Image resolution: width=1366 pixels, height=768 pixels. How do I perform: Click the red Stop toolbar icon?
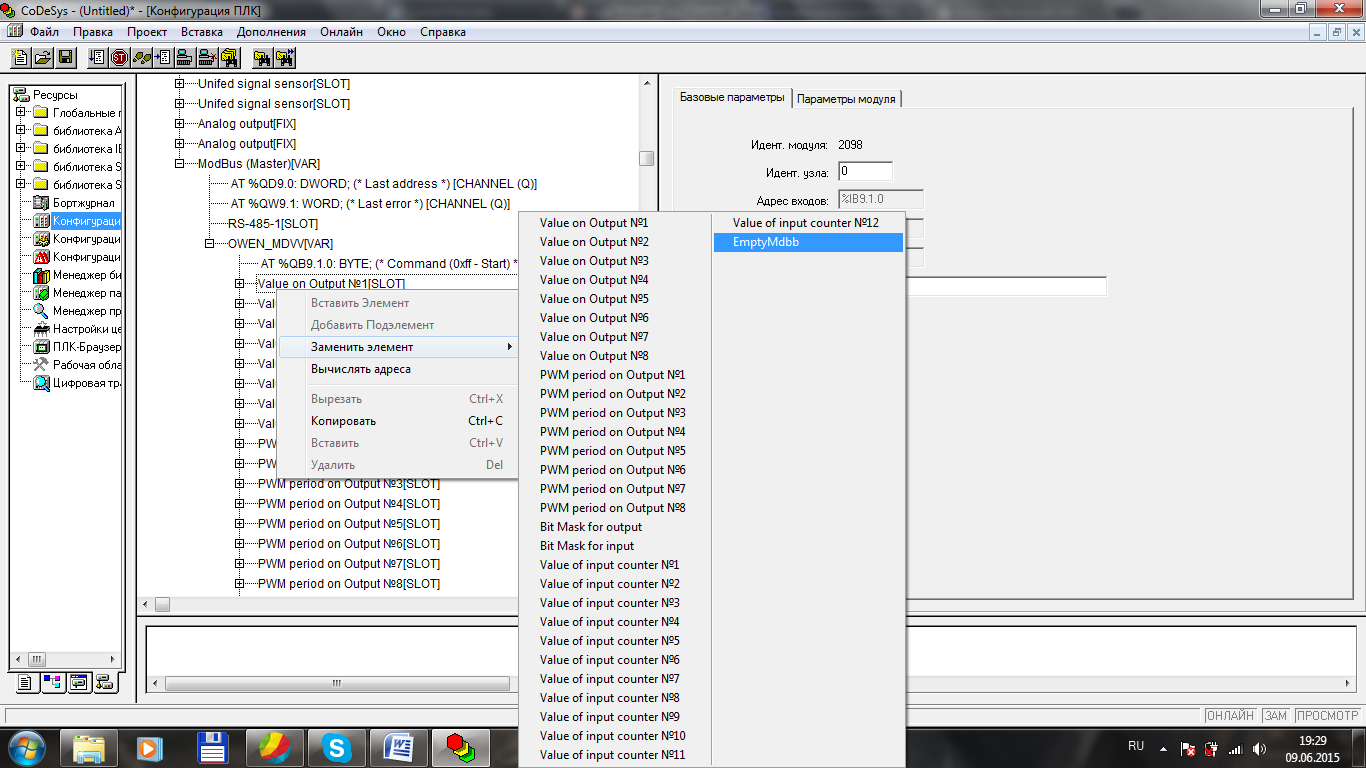(x=120, y=57)
